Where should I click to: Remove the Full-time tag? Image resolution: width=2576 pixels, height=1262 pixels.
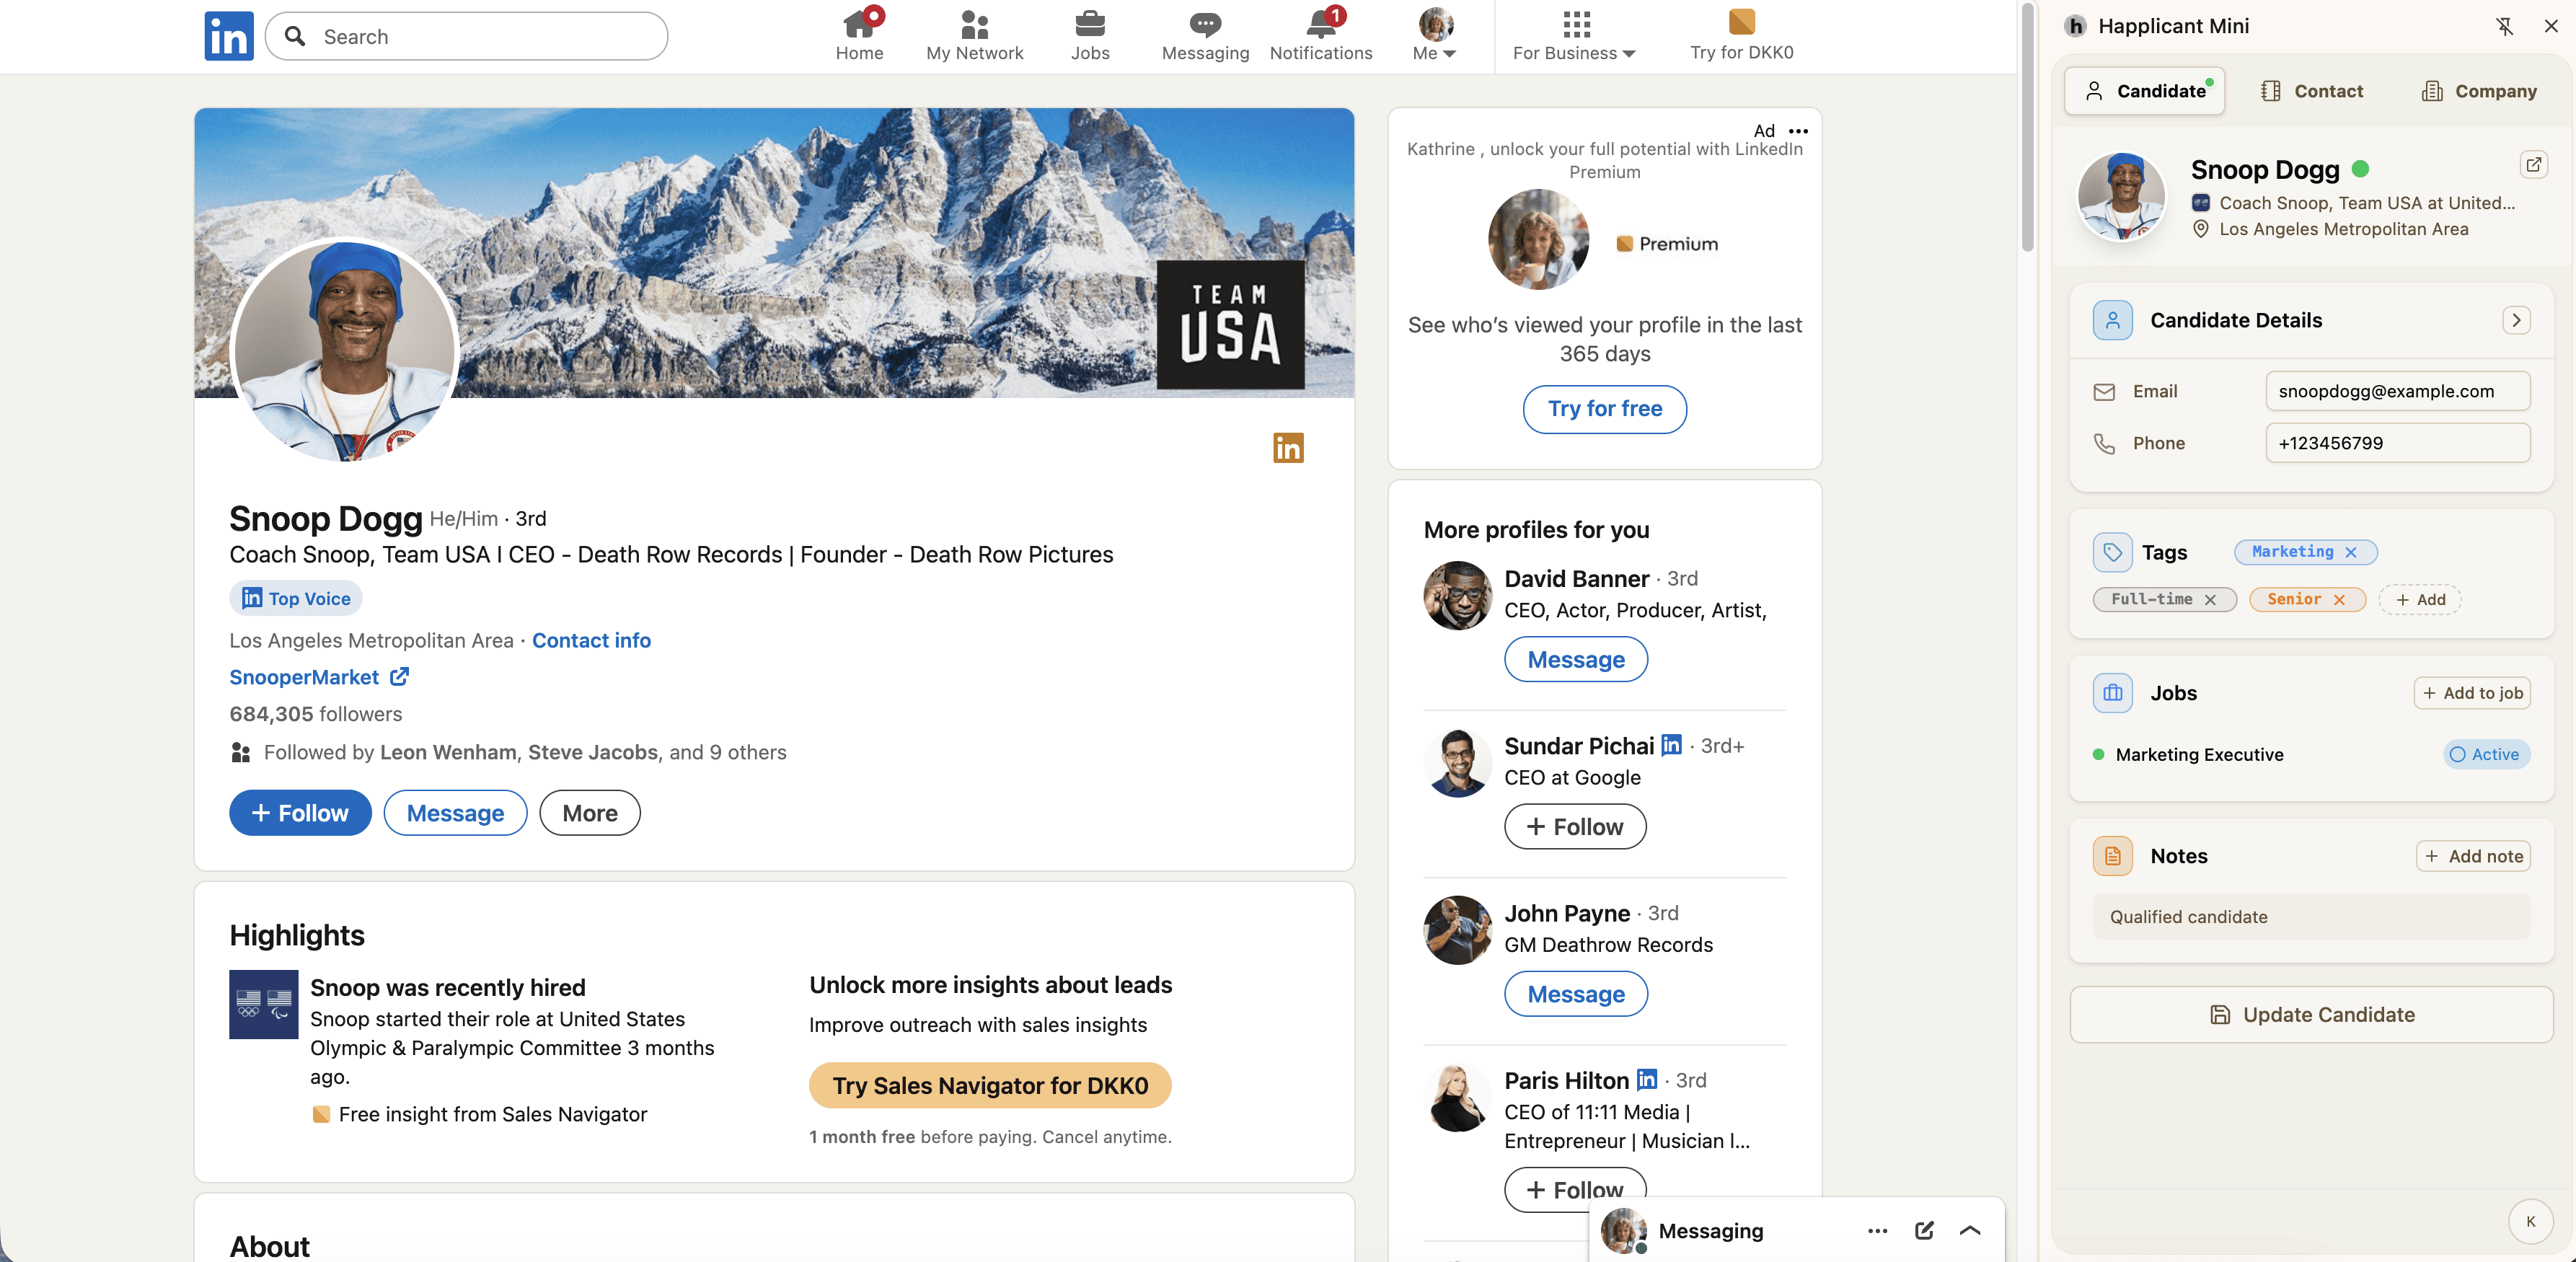[2211, 599]
